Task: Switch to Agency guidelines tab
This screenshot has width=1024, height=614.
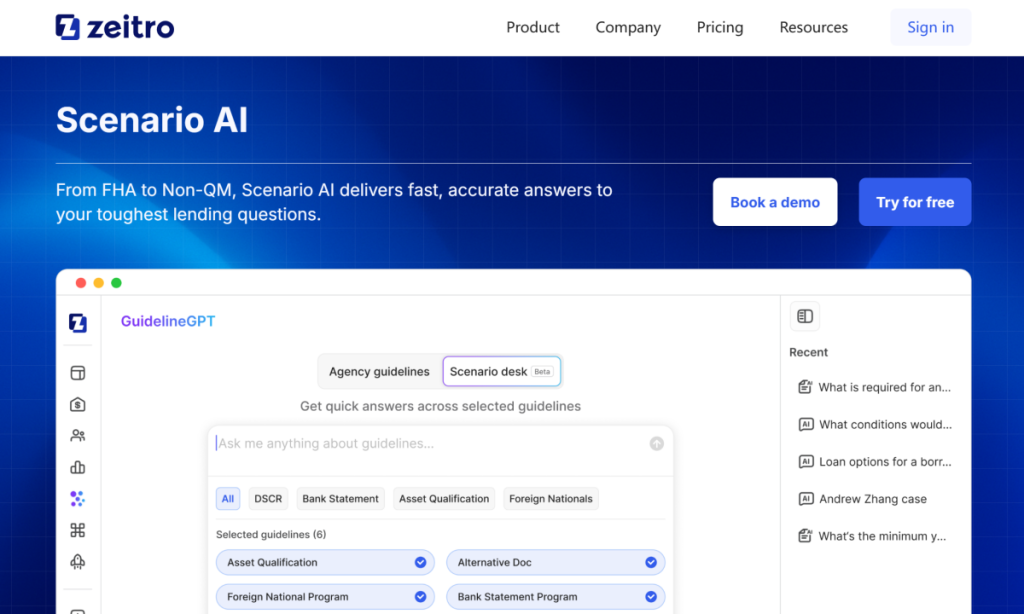Action: pos(379,372)
